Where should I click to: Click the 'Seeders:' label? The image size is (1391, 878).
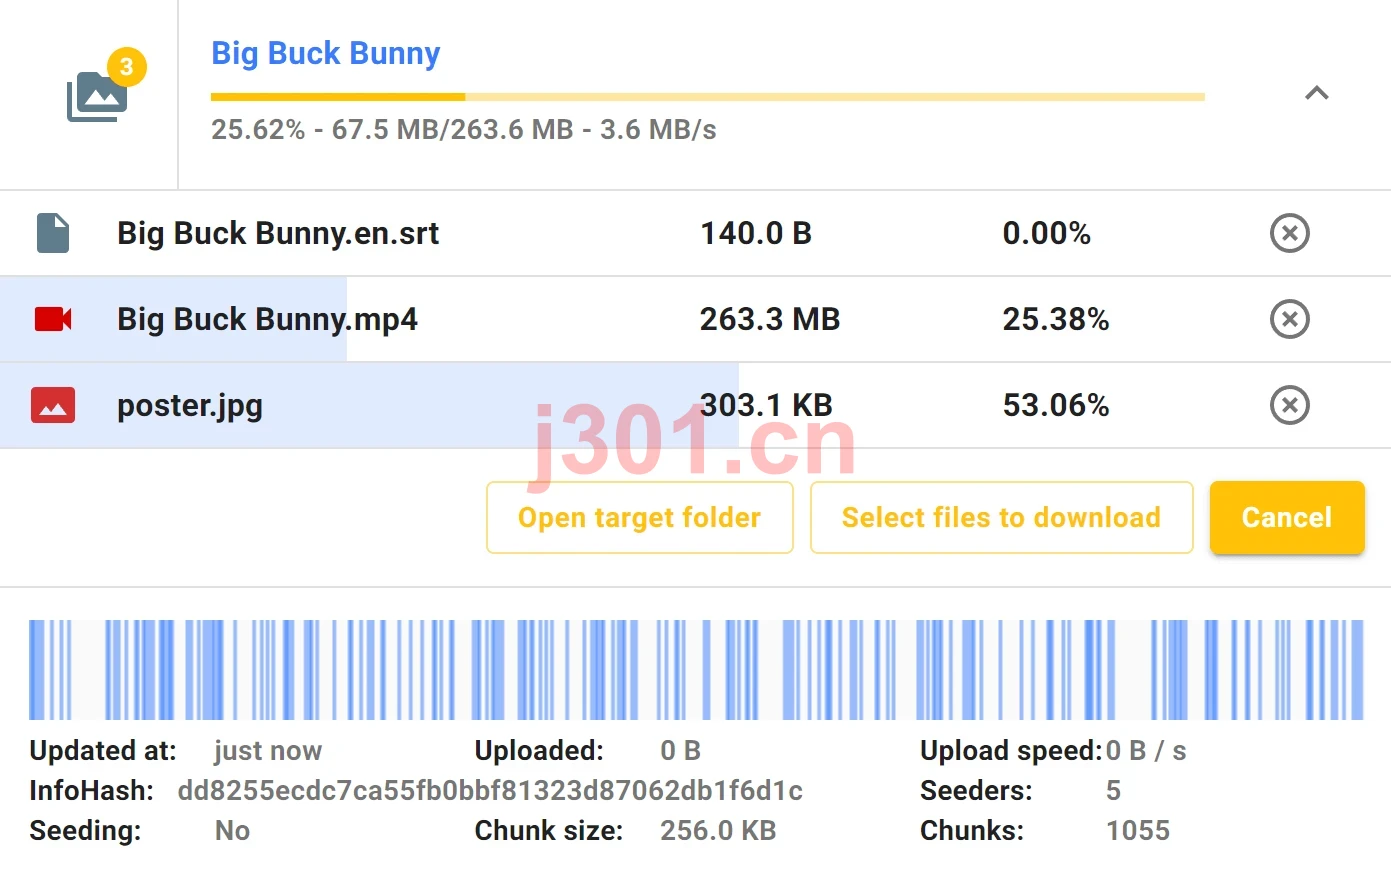coord(976,791)
